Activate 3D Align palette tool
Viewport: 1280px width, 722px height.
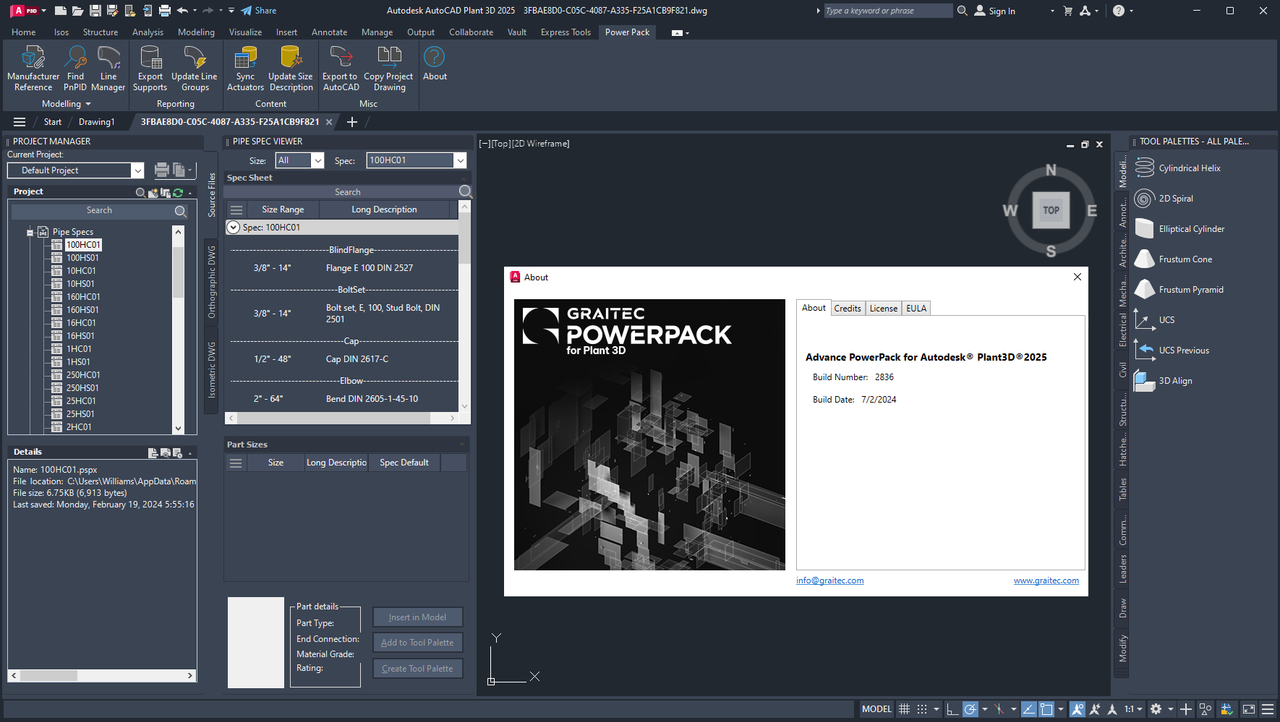(1164, 381)
